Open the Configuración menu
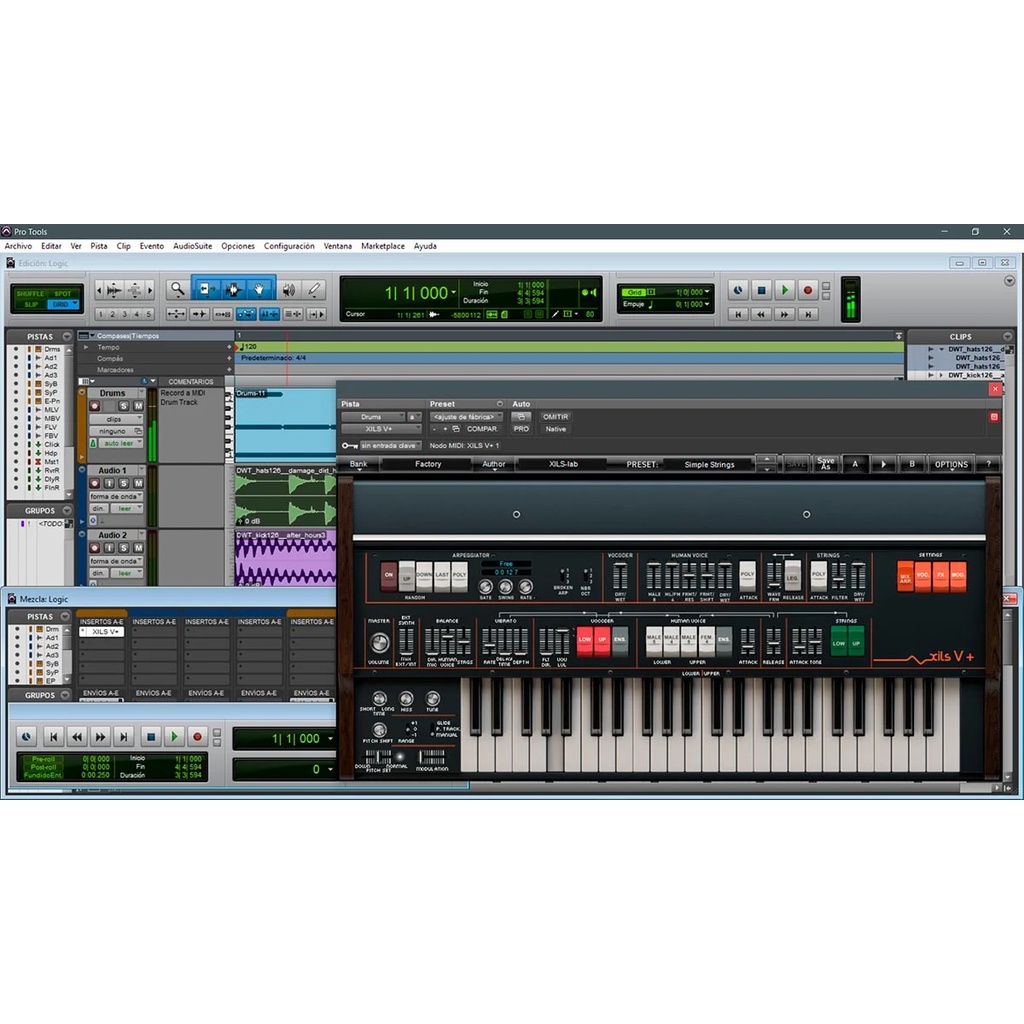This screenshot has width=1024, height=1024. pyautogui.click(x=289, y=246)
